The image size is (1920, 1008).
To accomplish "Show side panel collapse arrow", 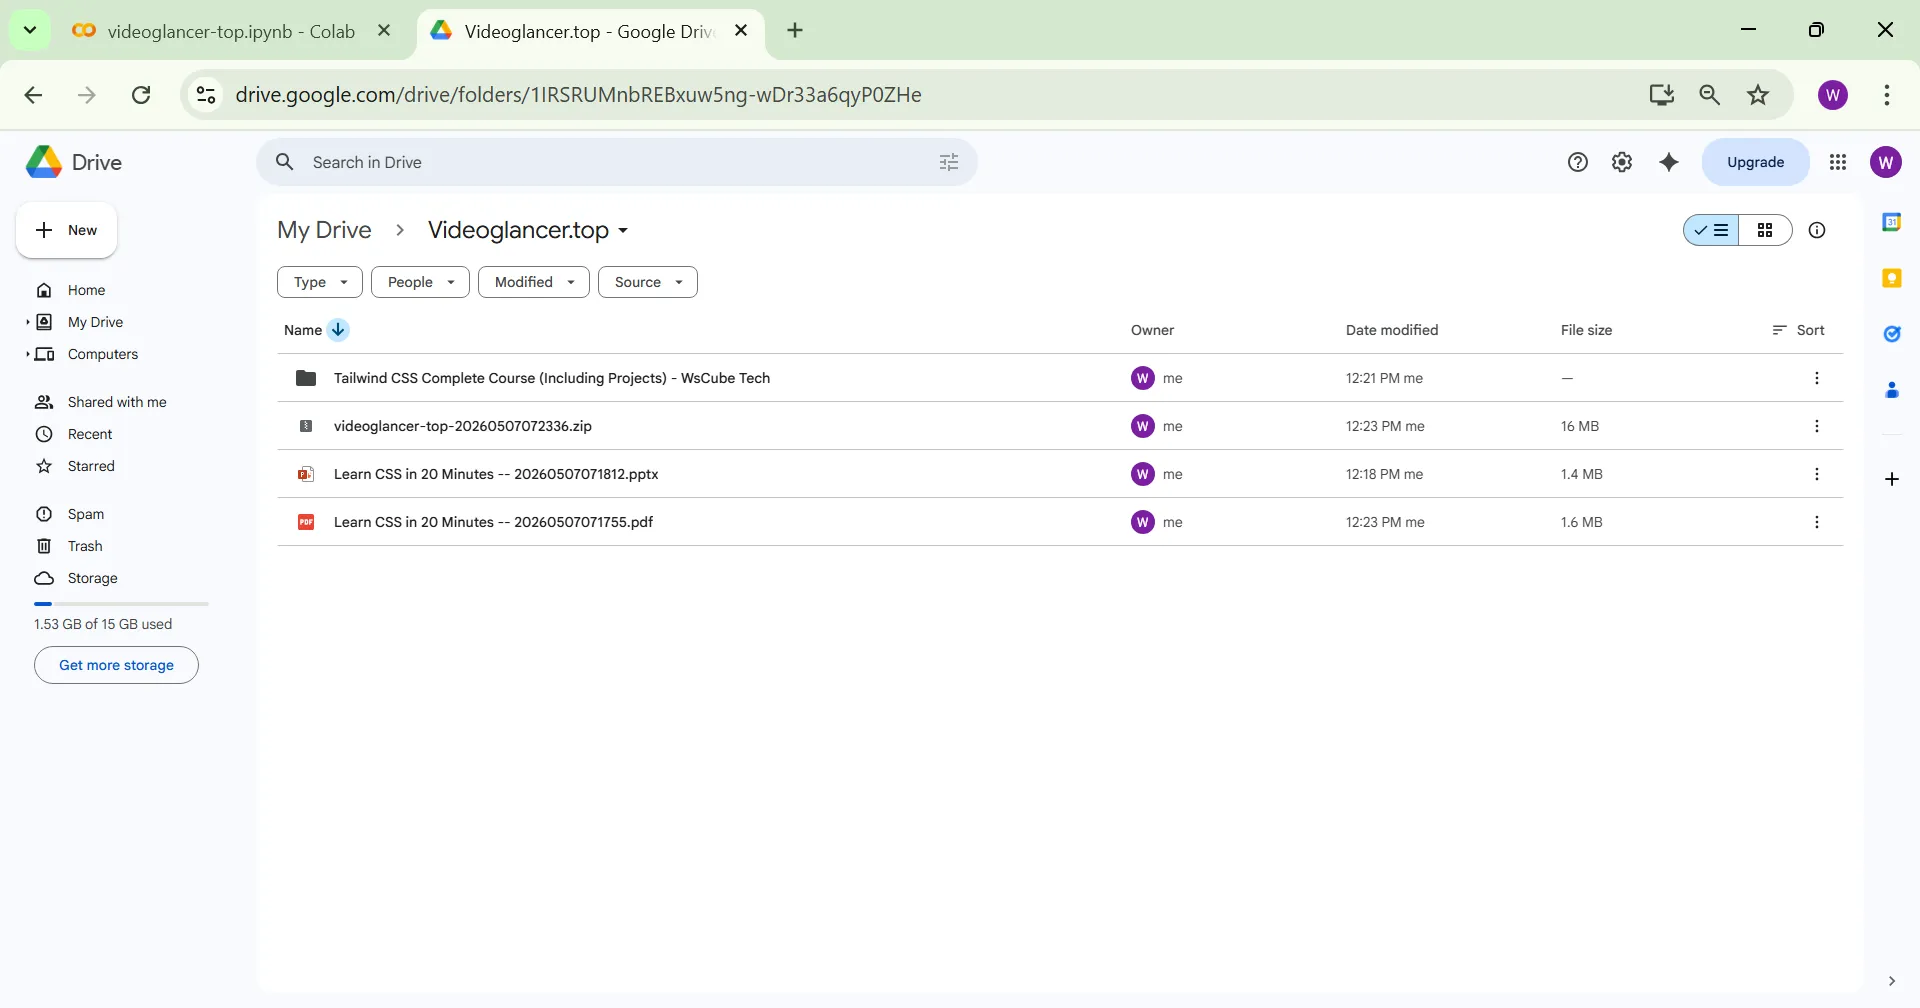I will 1891,981.
